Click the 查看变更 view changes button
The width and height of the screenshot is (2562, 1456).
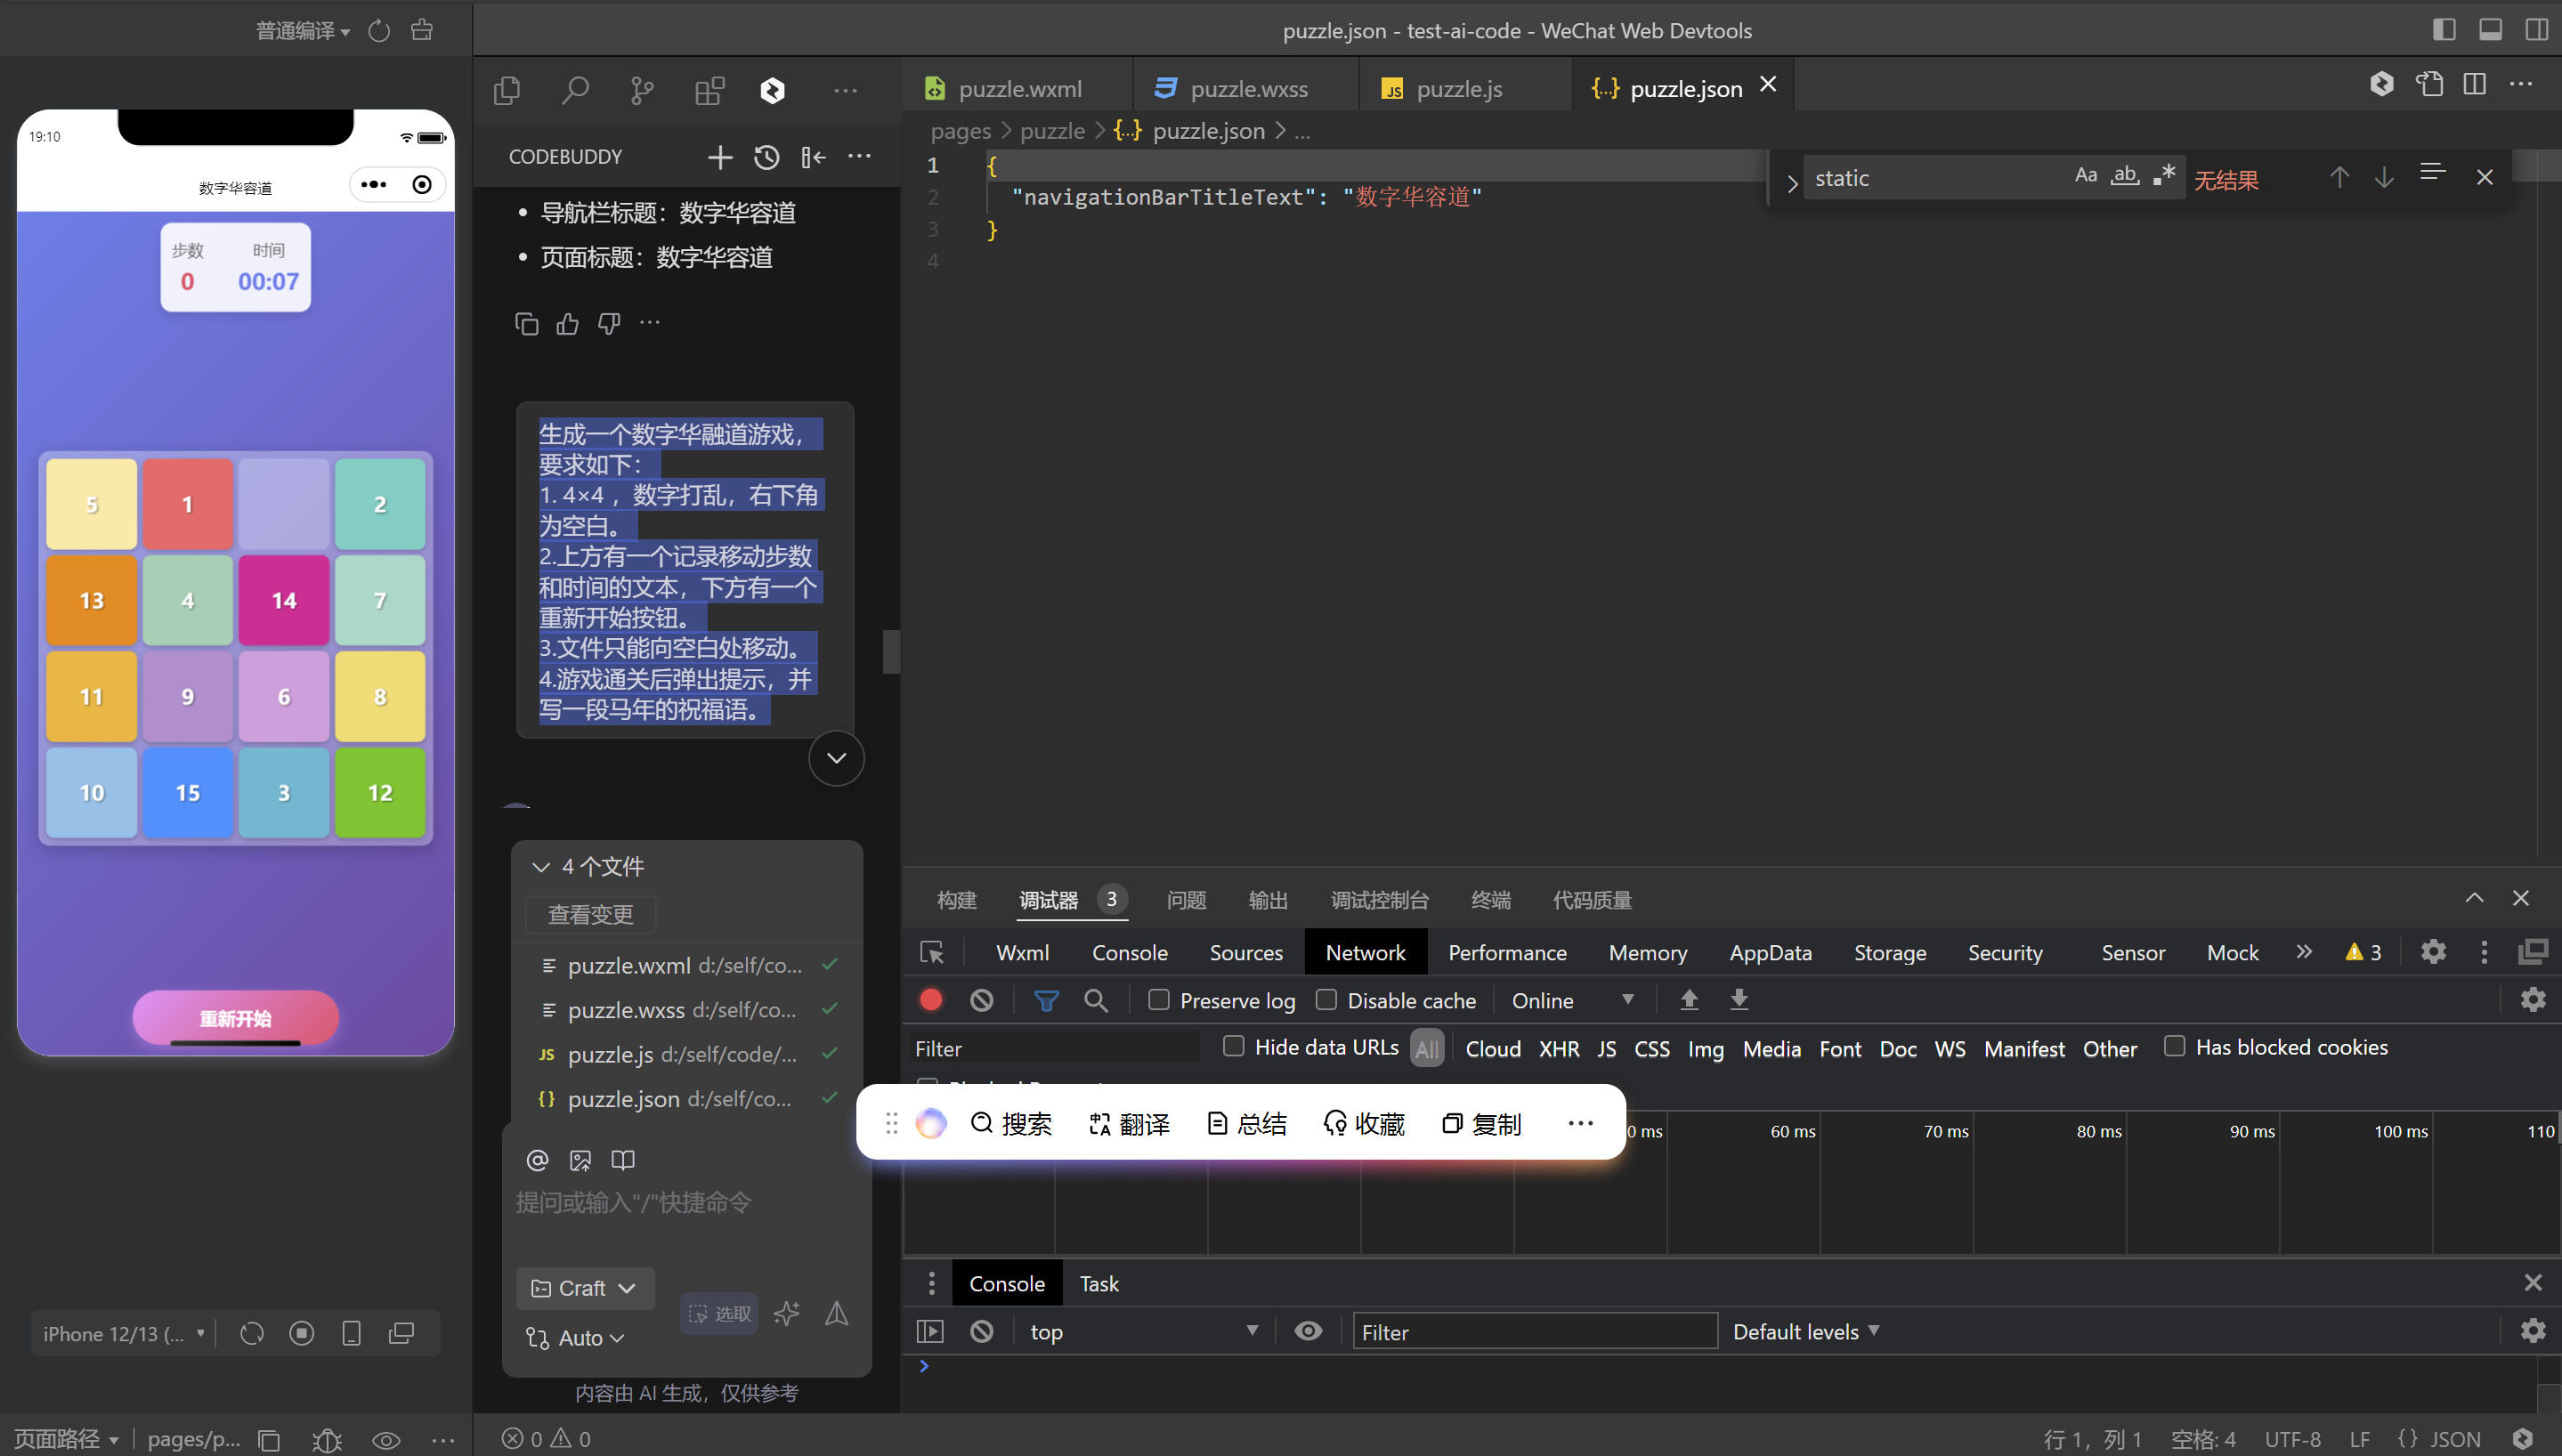590,914
